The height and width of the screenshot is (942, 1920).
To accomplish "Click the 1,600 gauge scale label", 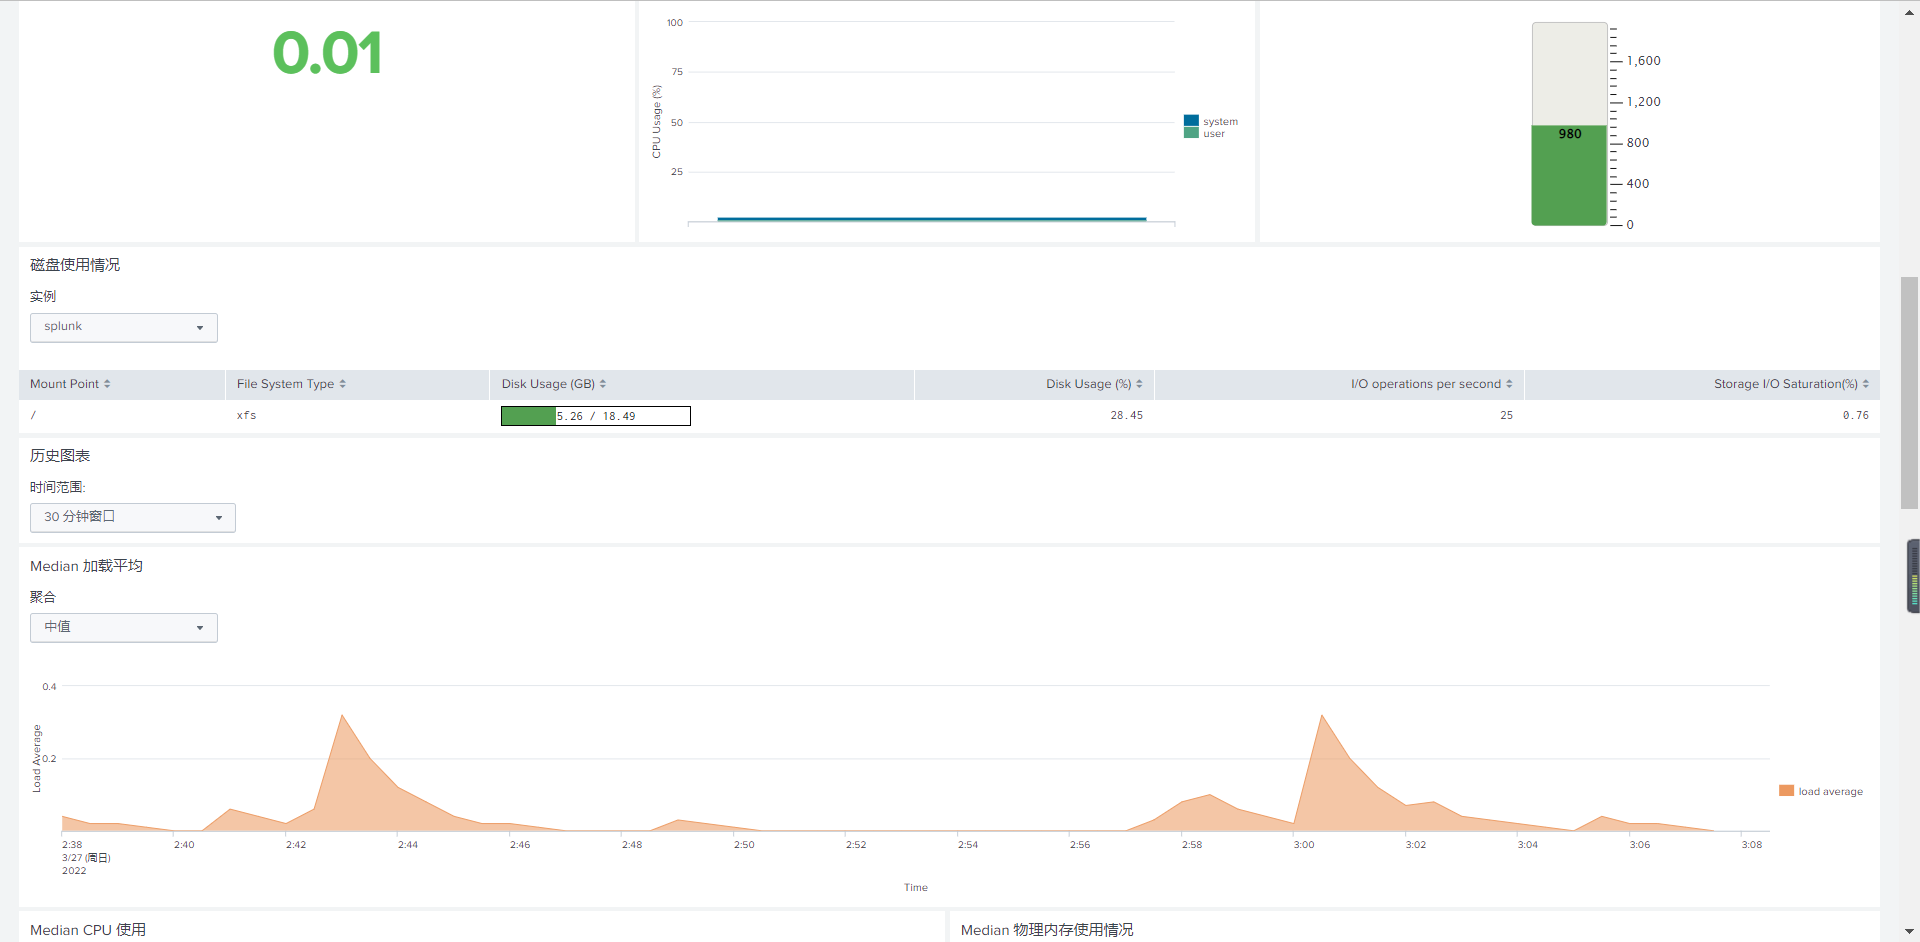I will pyautogui.click(x=1643, y=61).
